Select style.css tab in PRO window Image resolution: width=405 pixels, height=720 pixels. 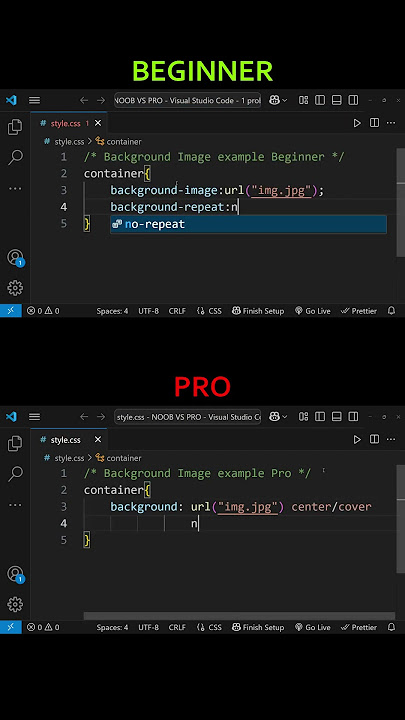pos(69,439)
